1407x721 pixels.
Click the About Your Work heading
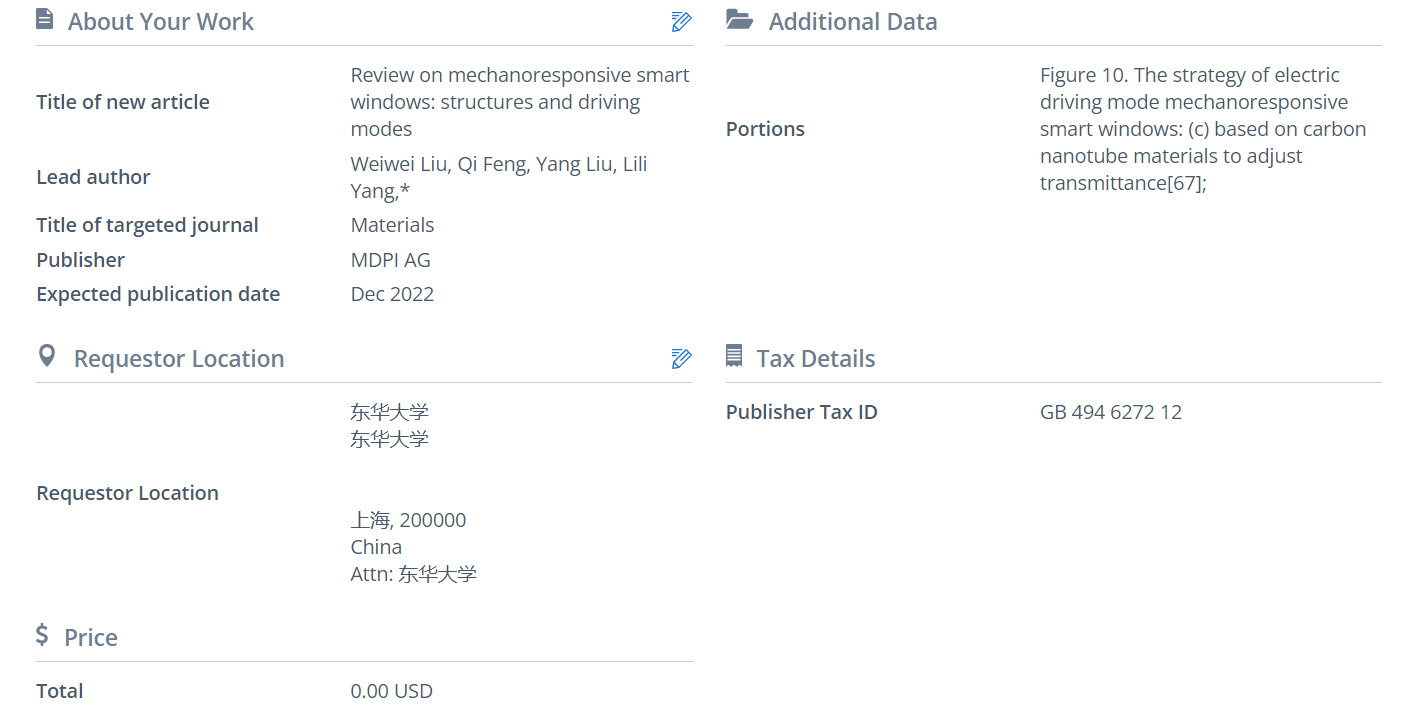161,22
